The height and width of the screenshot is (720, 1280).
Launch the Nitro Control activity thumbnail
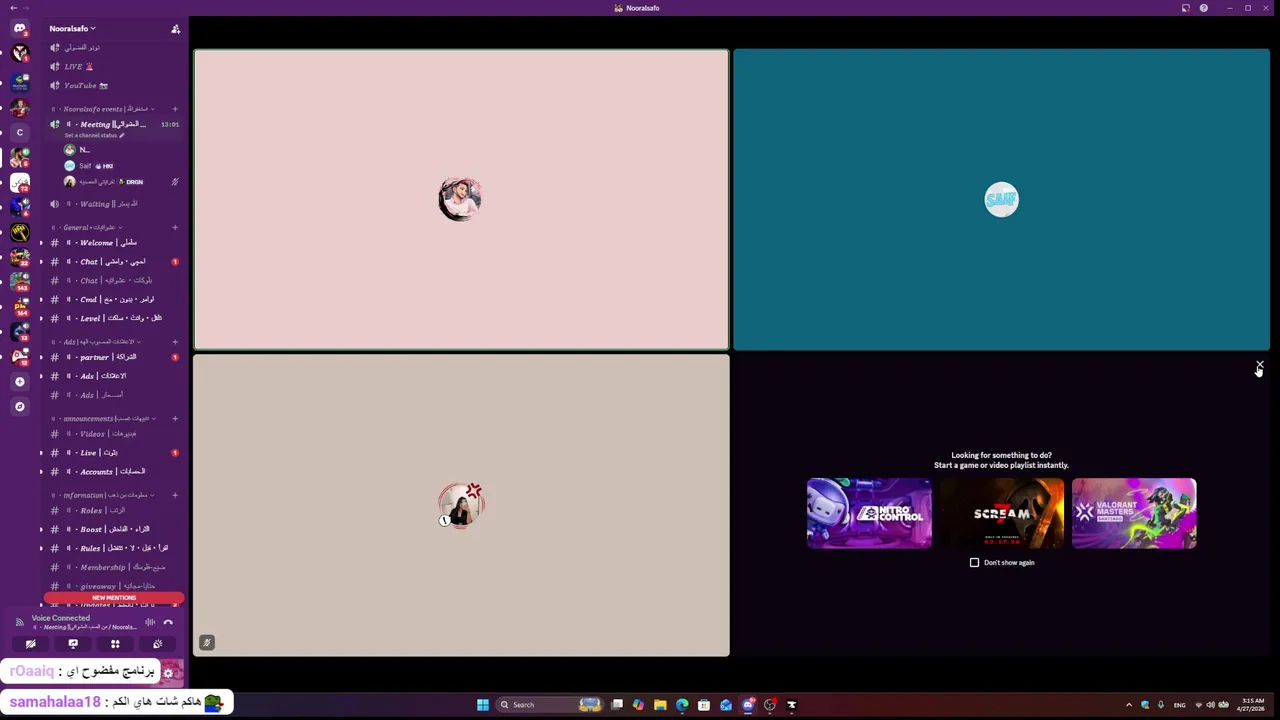tap(869, 513)
